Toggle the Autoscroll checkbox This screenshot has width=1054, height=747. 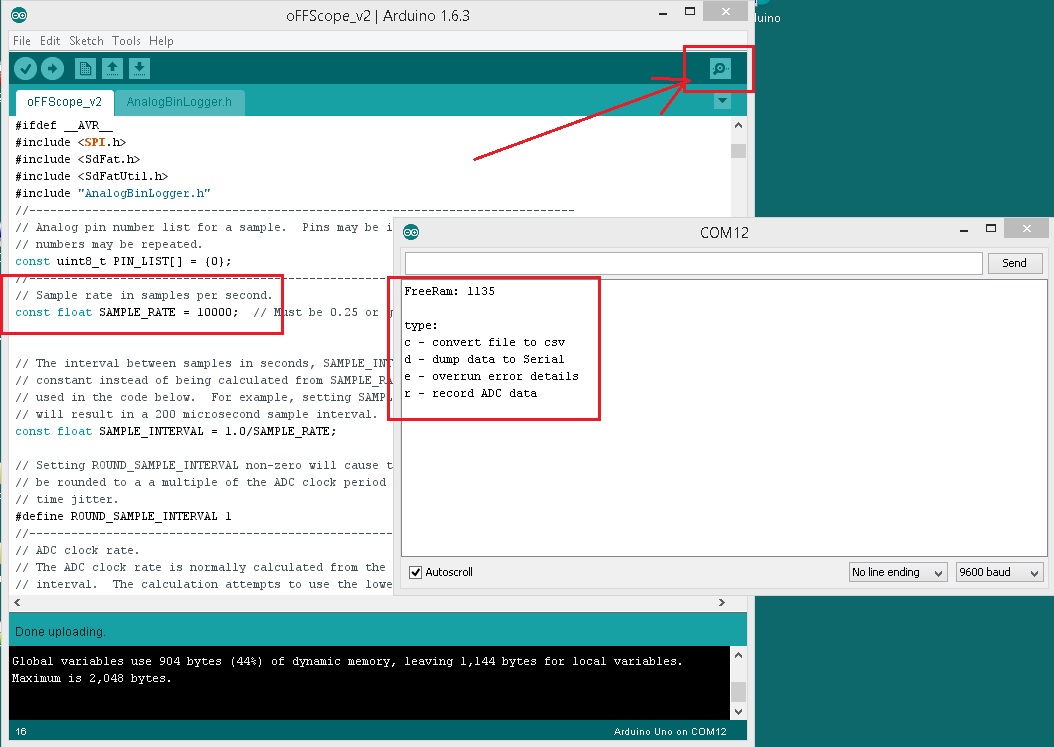[x=416, y=572]
